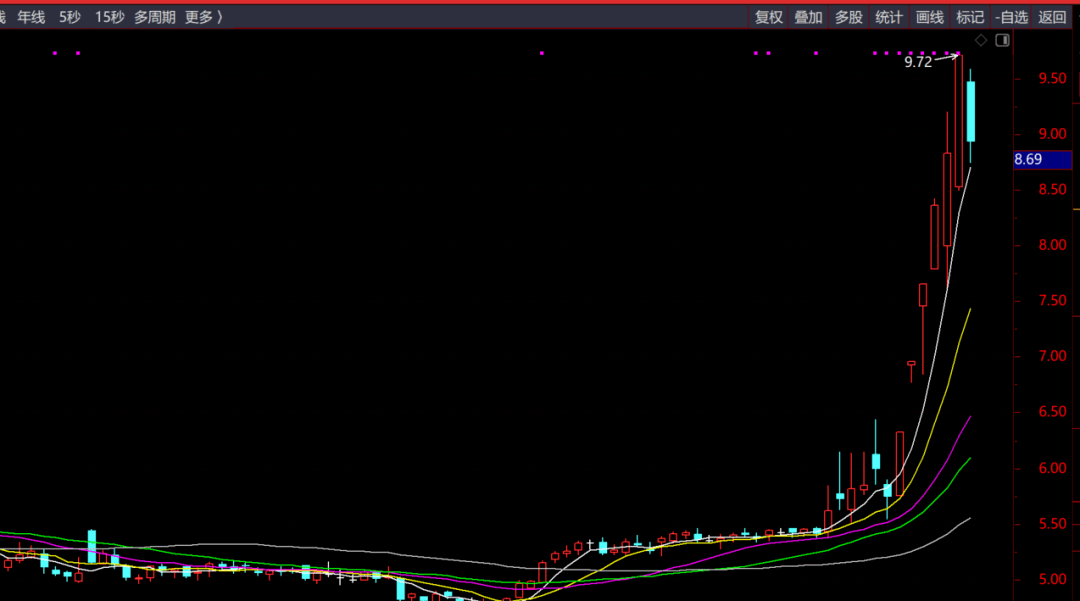Toggle the side panel layout icon

1002,41
